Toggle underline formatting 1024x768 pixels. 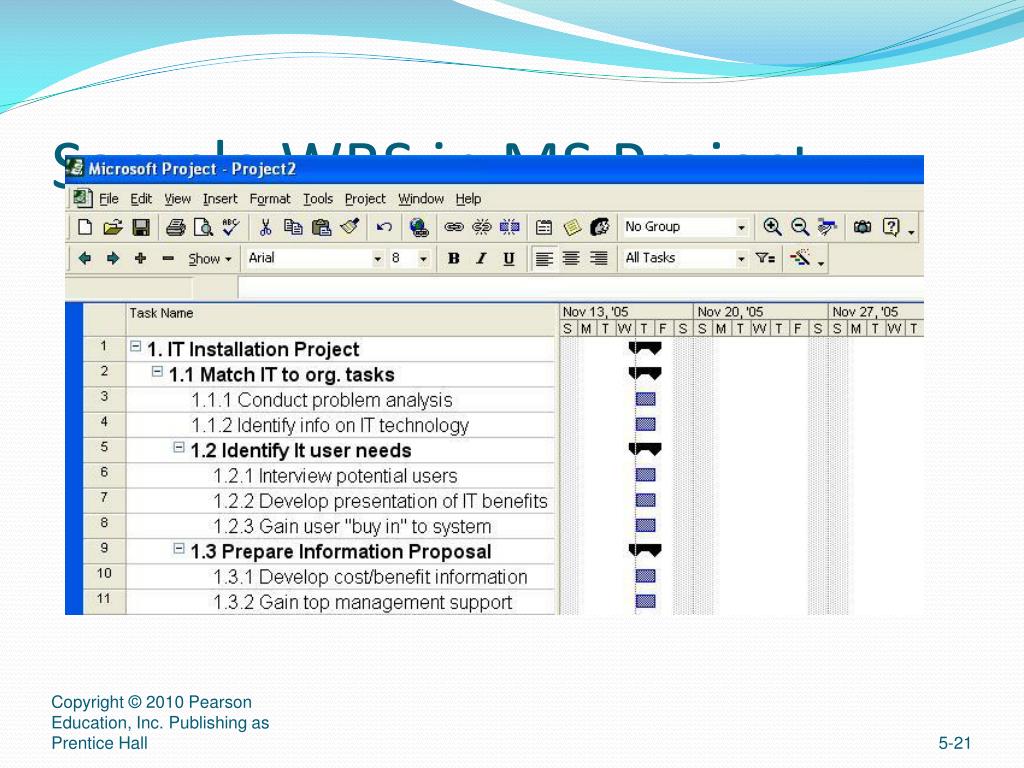coord(509,259)
